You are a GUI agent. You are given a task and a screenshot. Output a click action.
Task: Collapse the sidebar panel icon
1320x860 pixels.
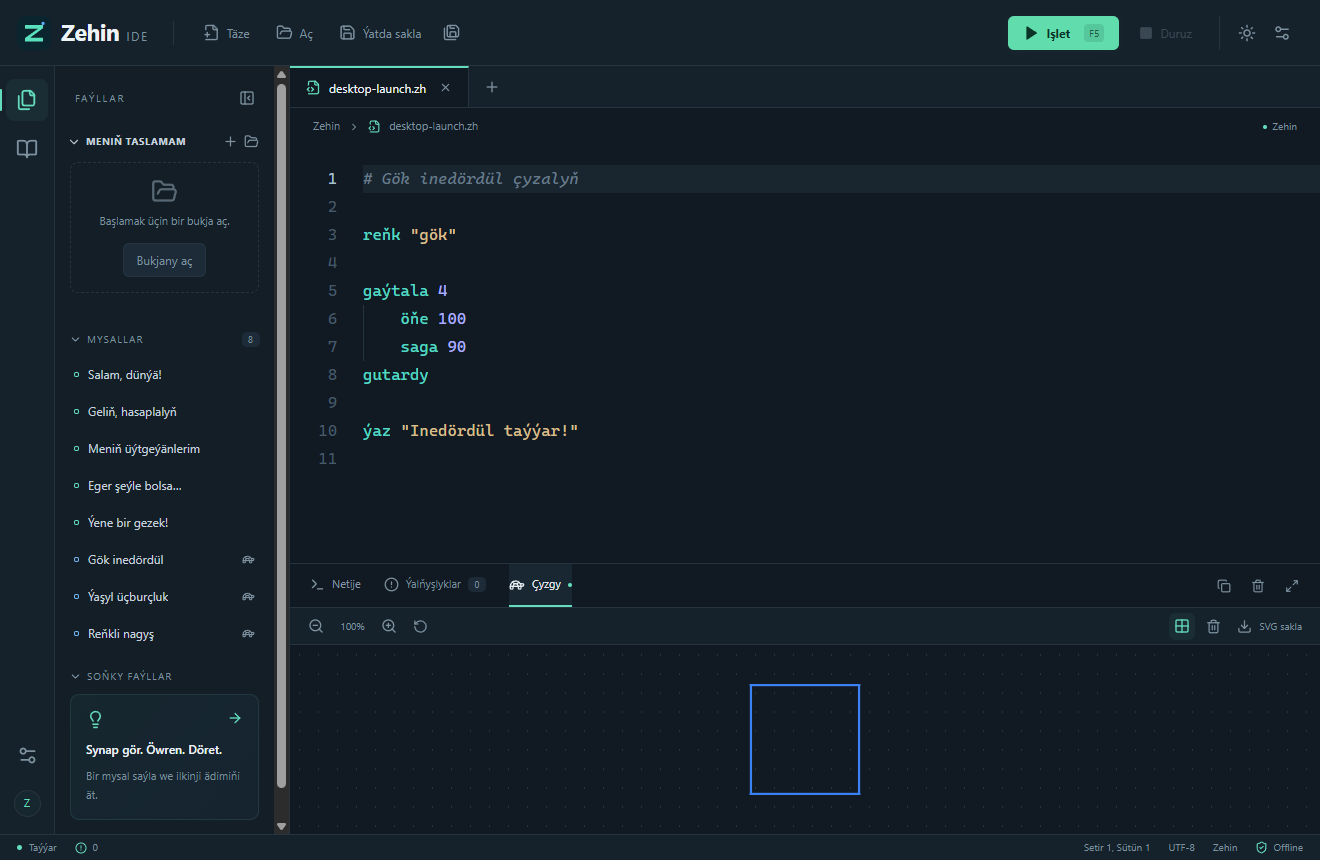coord(247,98)
